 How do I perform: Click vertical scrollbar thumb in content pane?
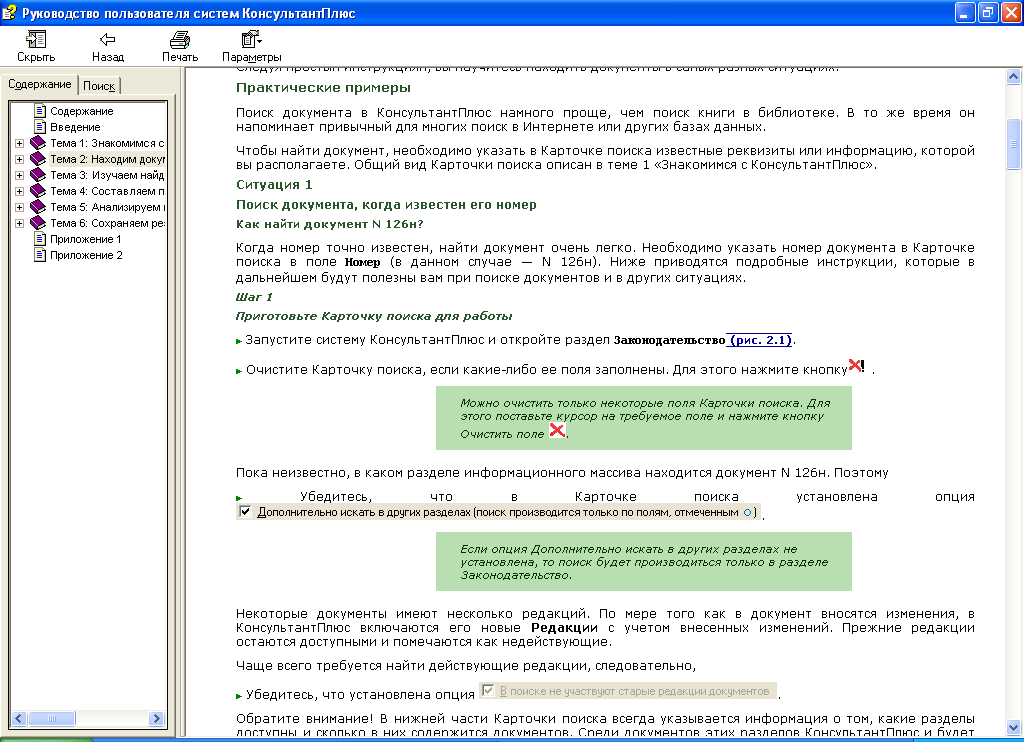(1014, 144)
